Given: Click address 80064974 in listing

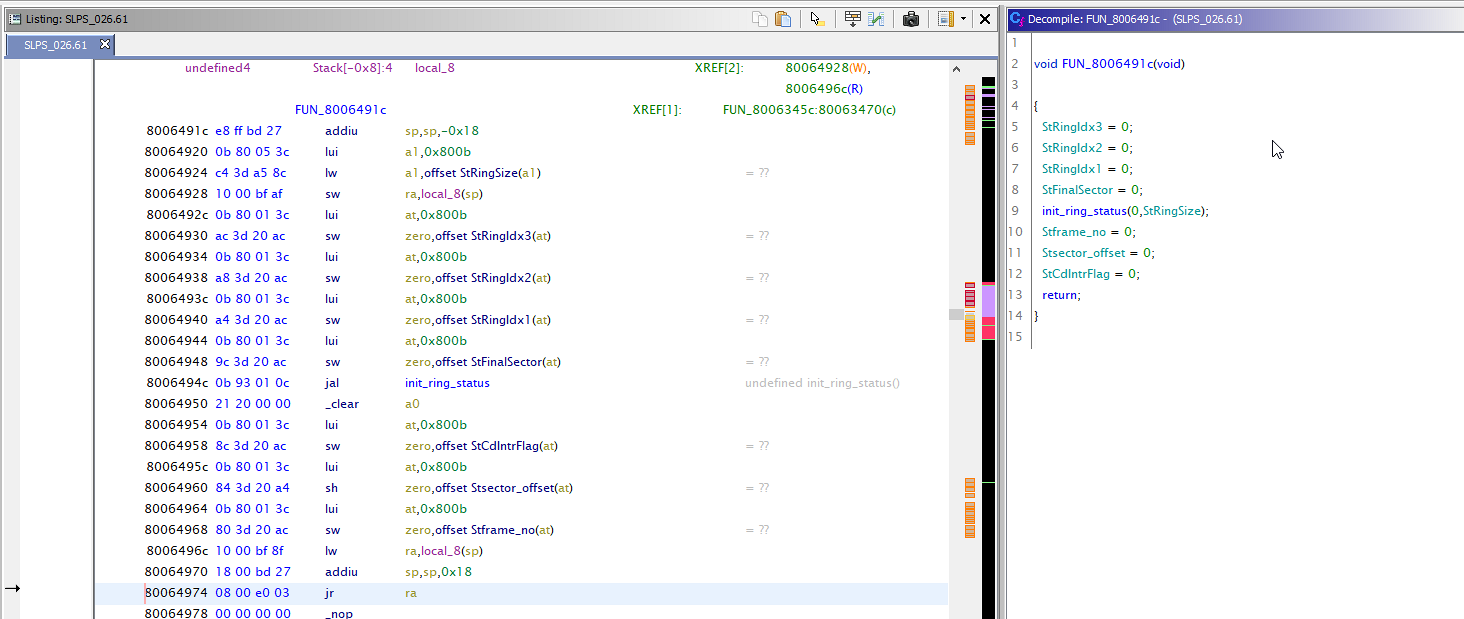Looking at the screenshot, I should click(x=177, y=593).
